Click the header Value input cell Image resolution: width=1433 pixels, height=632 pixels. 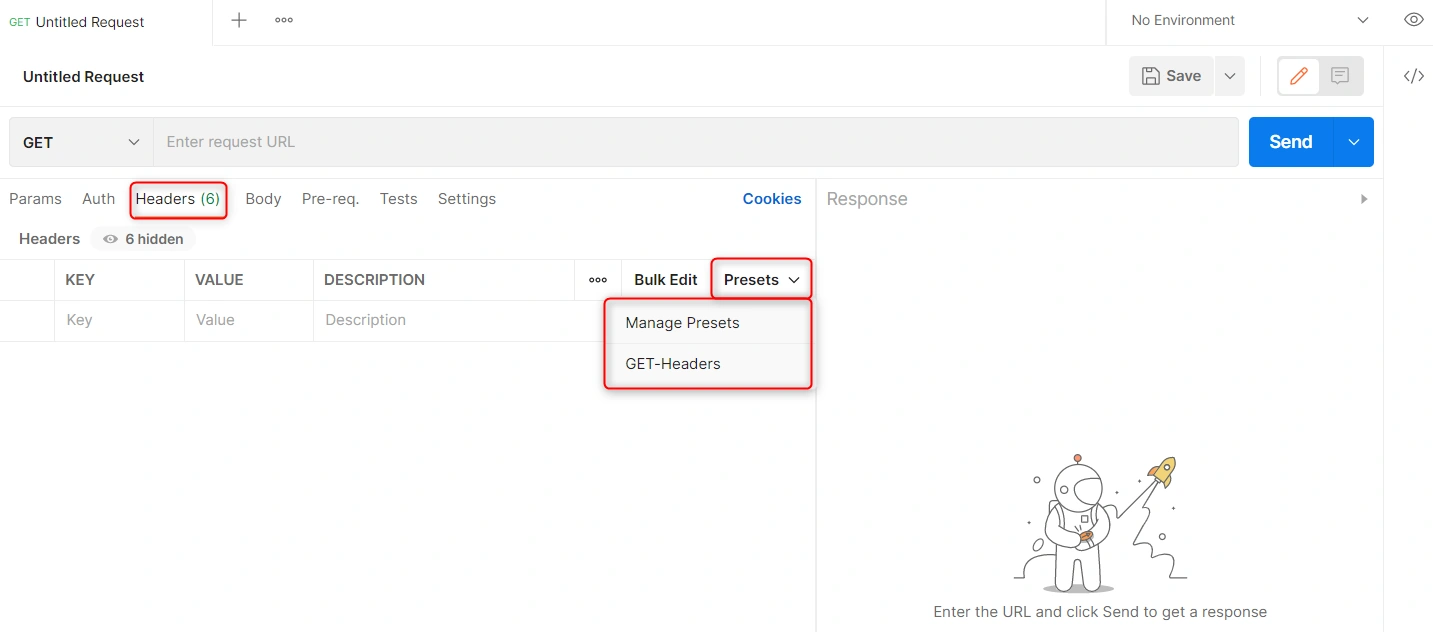point(249,321)
